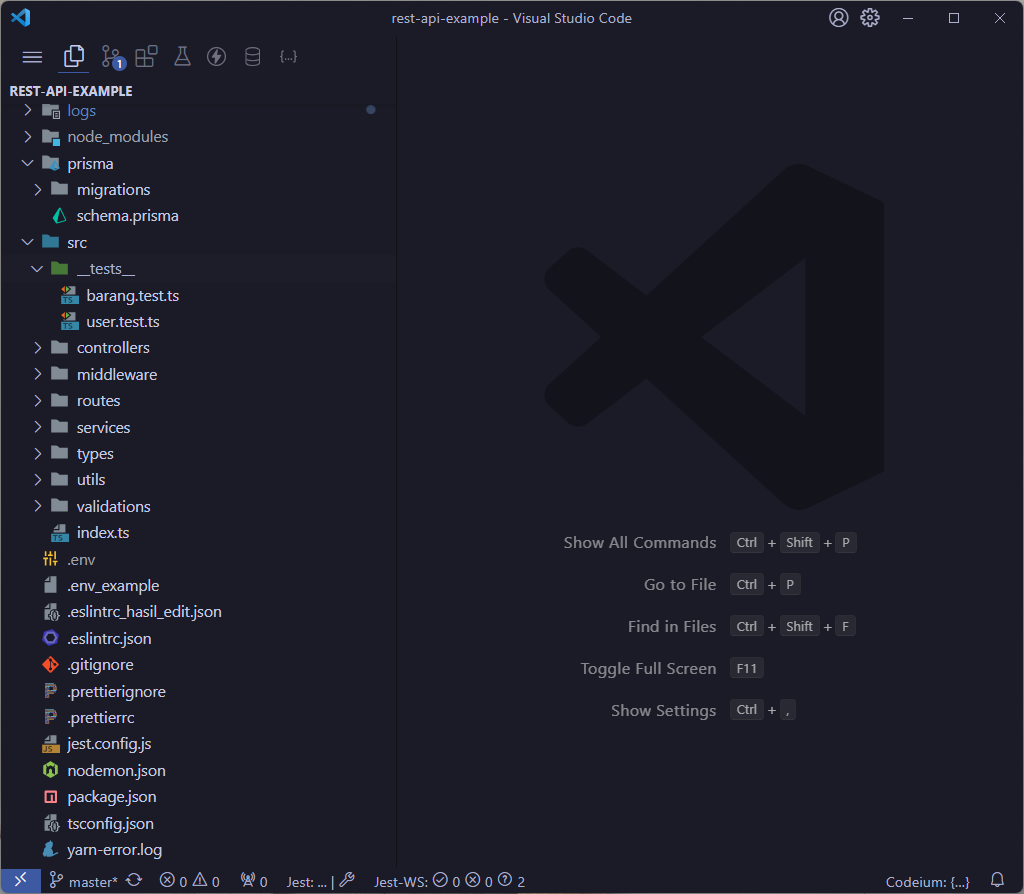The height and width of the screenshot is (894, 1024).
Task: Maximize the VS Code window
Action: 953,18
